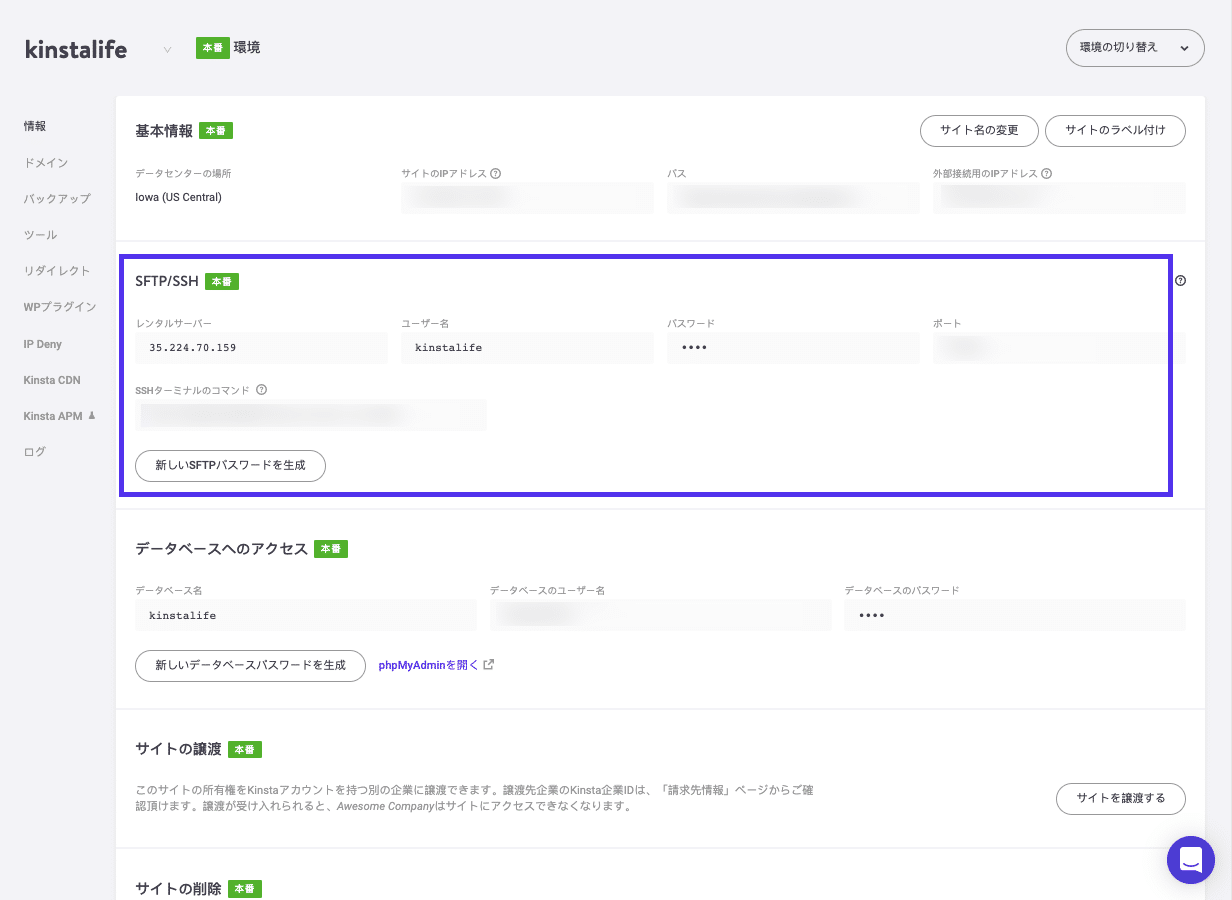The height and width of the screenshot is (900, 1232).
Task: Generate a new SFTP password
Action: tap(230, 465)
